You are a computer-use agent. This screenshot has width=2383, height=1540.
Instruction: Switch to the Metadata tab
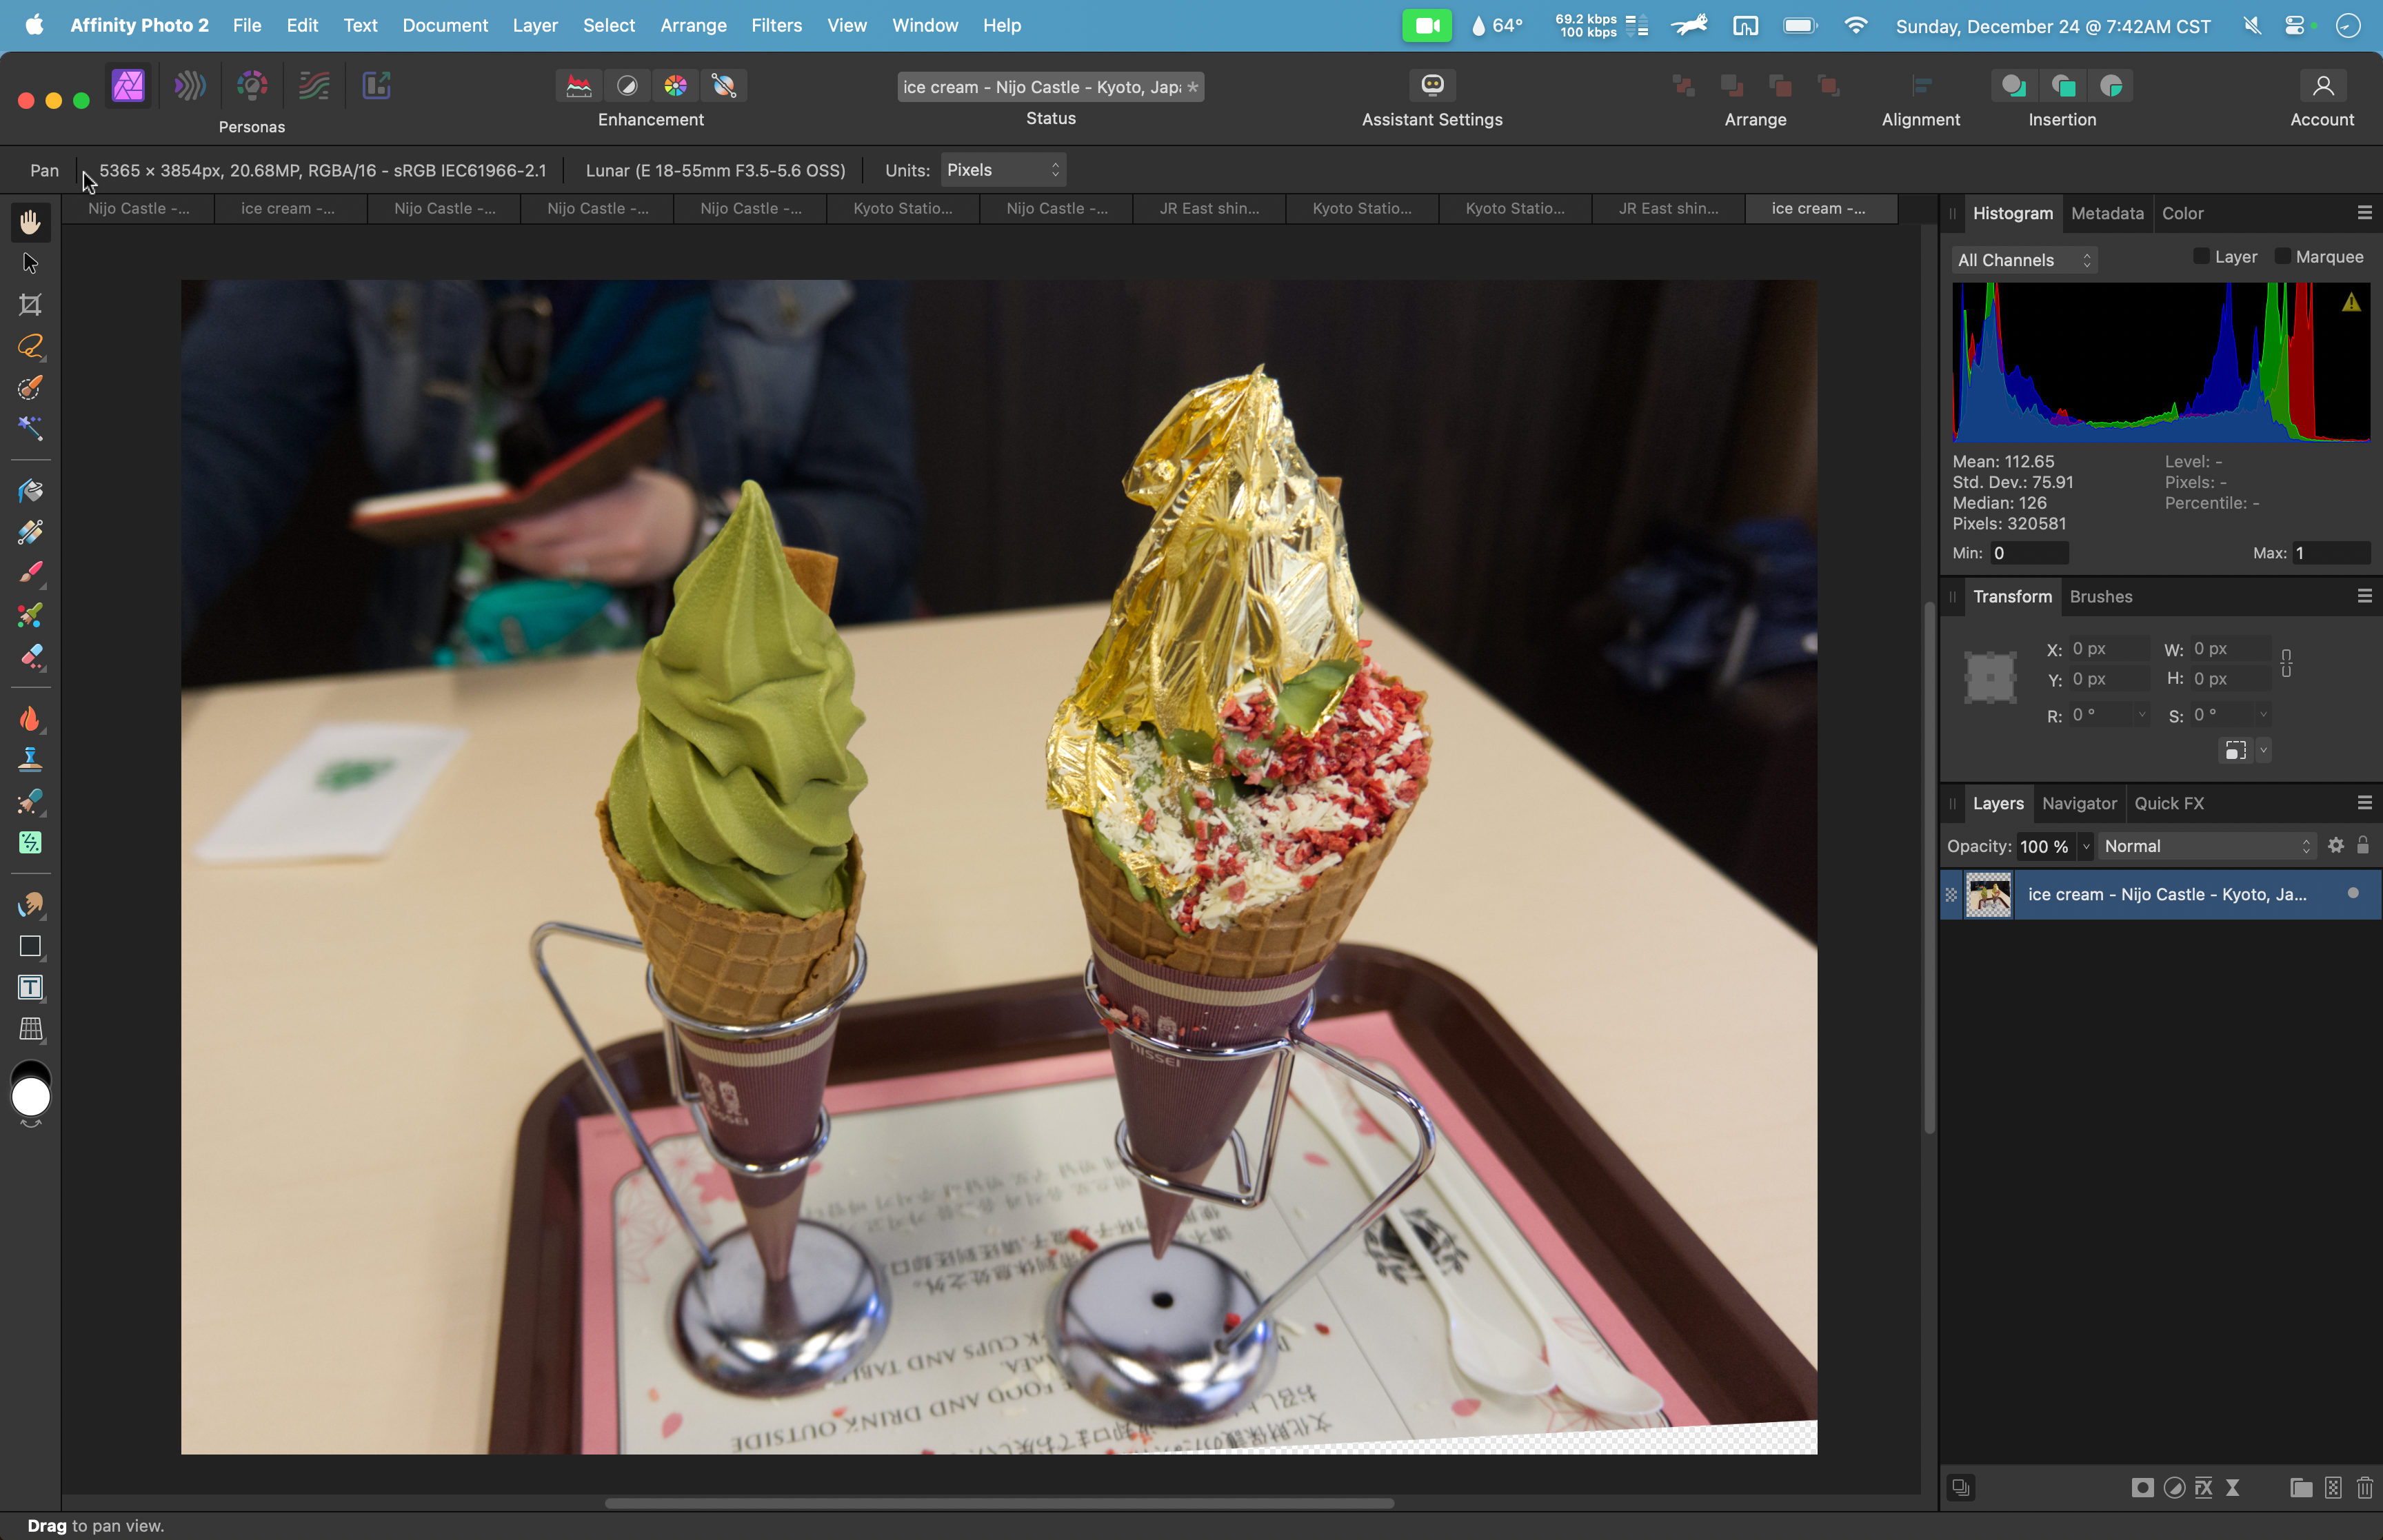[x=2107, y=213]
